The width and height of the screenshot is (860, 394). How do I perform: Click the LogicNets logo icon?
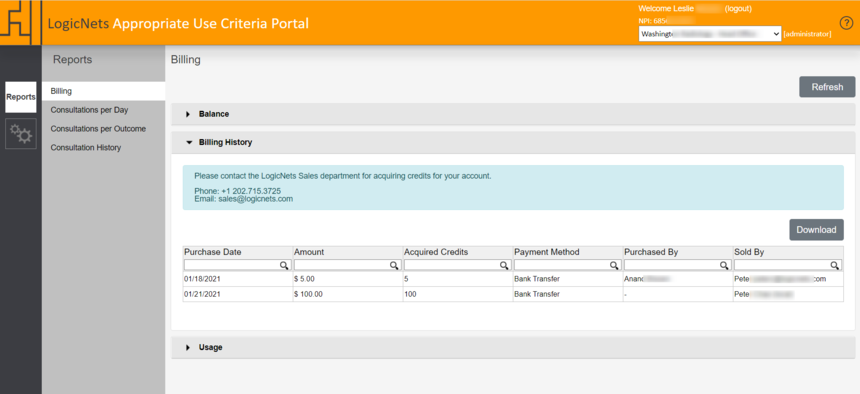[x=21, y=22]
